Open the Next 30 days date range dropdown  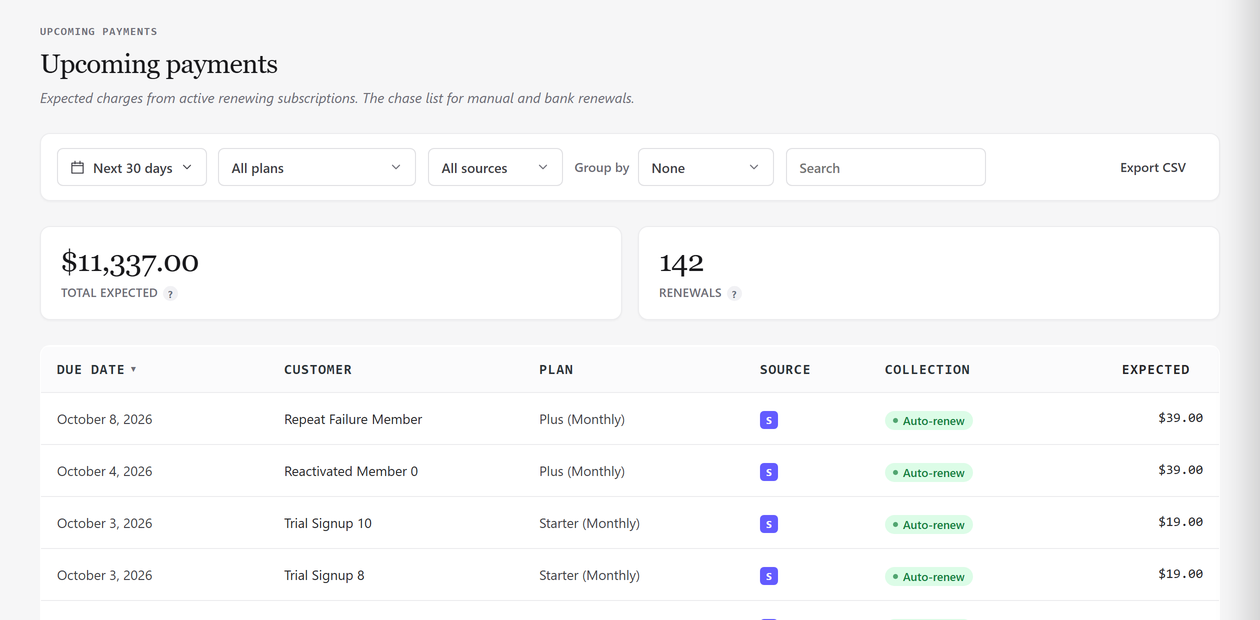pyautogui.click(x=132, y=167)
